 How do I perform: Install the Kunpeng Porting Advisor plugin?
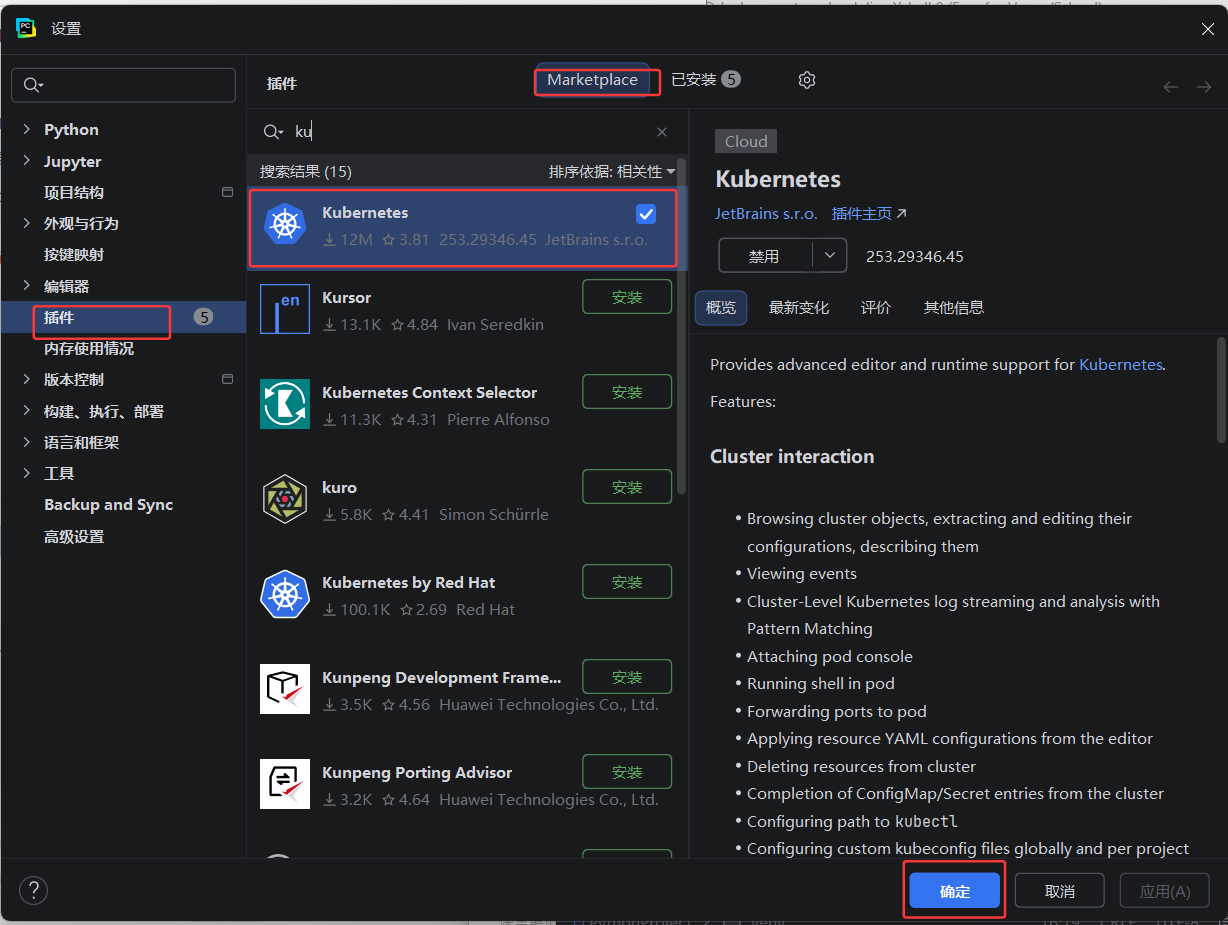(x=627, y=772)
